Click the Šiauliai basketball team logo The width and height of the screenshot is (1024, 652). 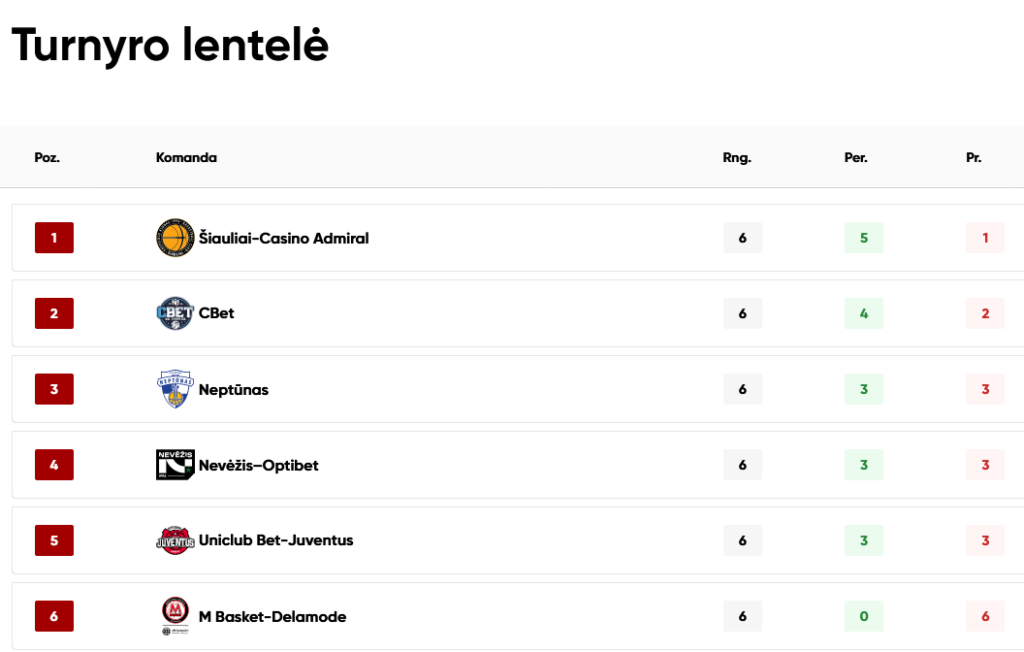tap(175, 238)
